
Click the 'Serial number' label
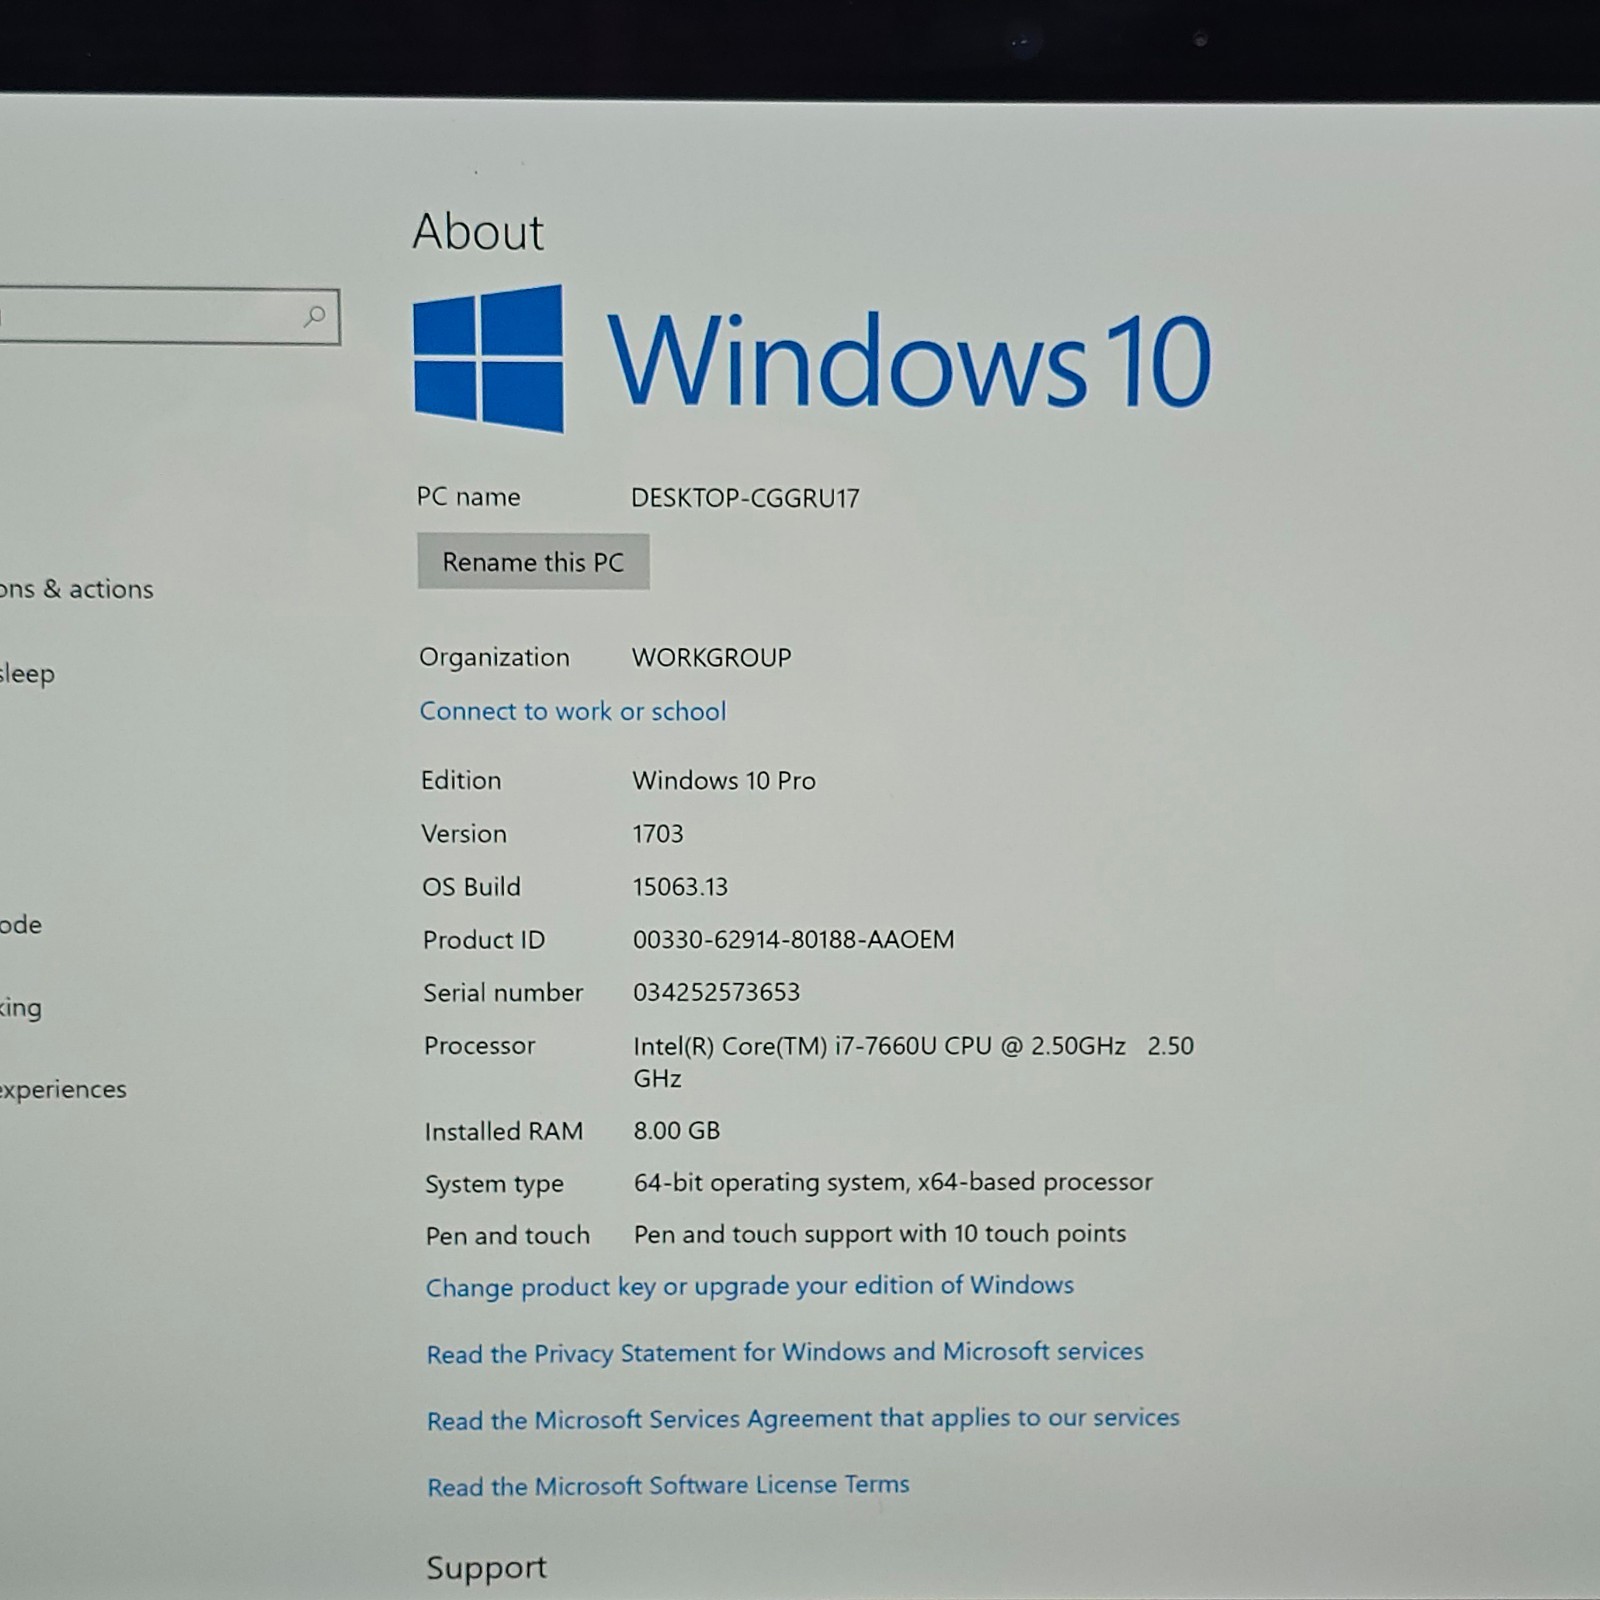(503, 993)
